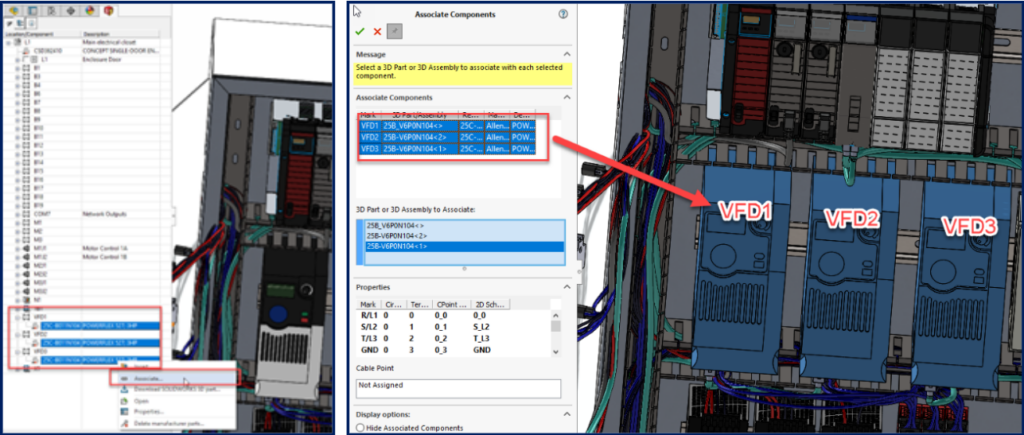The image size is (1024, 435).
Task: Choose Properties... in the context menu
Action: tap(151, 411)
